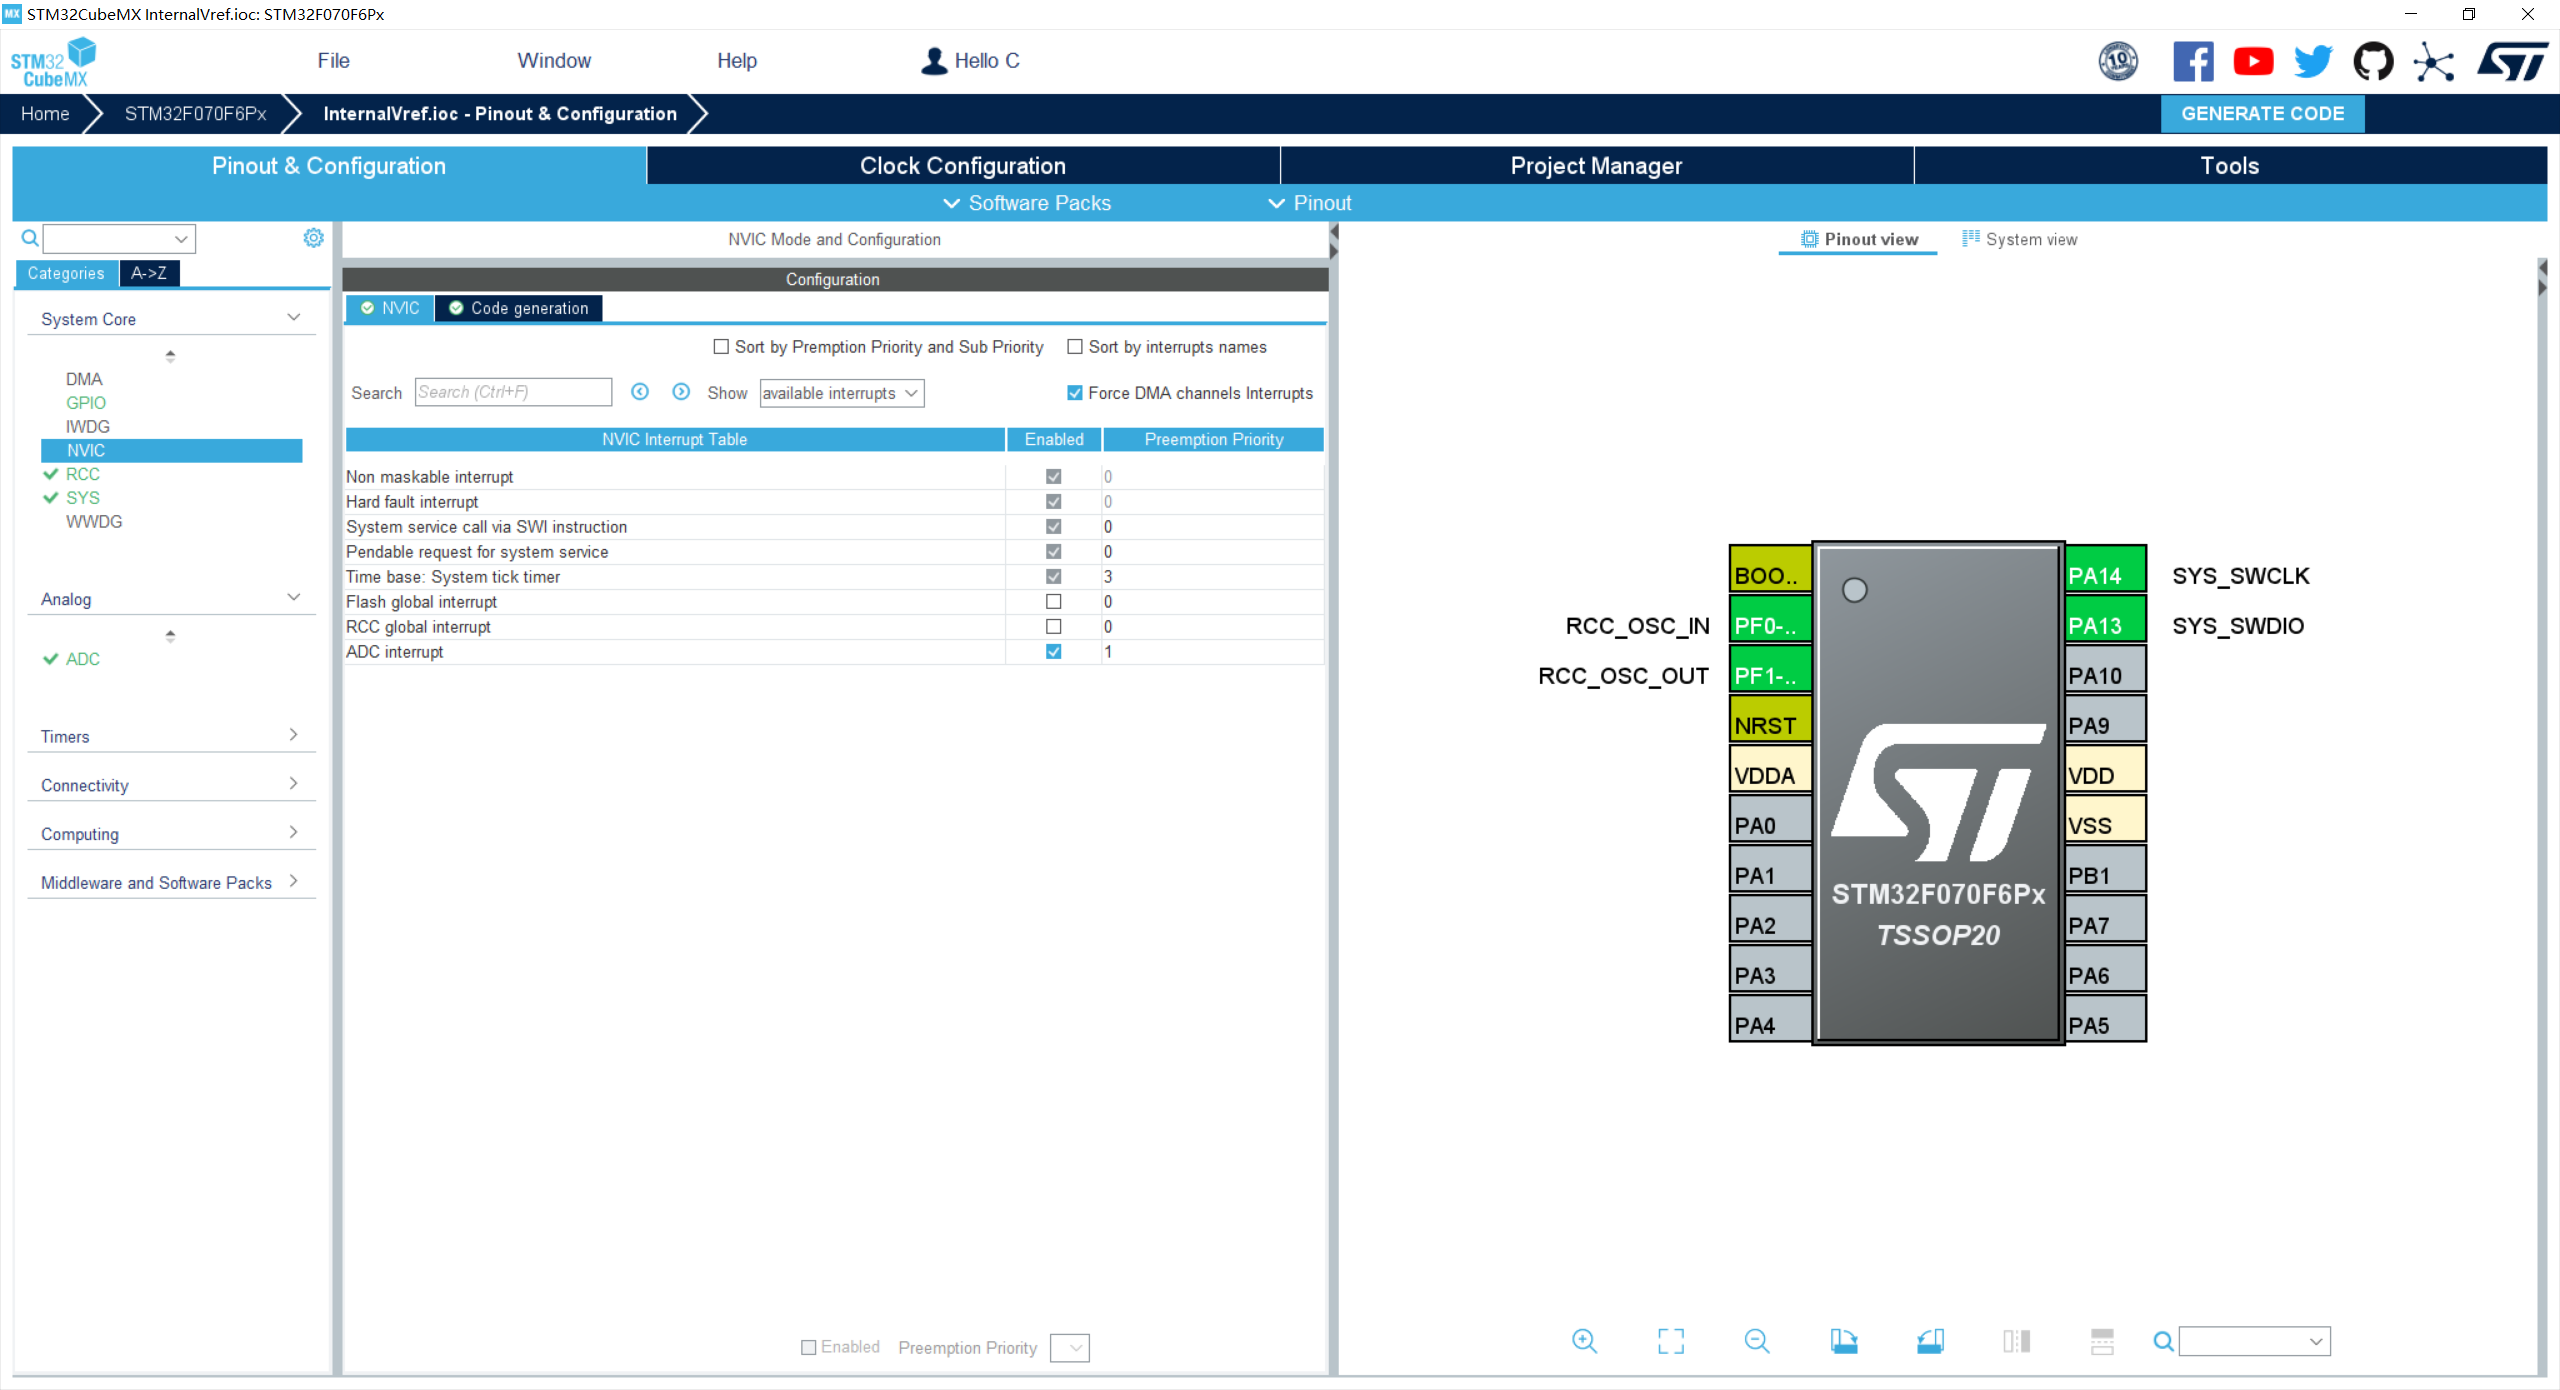This screenshot has width=2560, height=1390.
Task: Click the GENERATE CODE button
Action: point(2262,114)
